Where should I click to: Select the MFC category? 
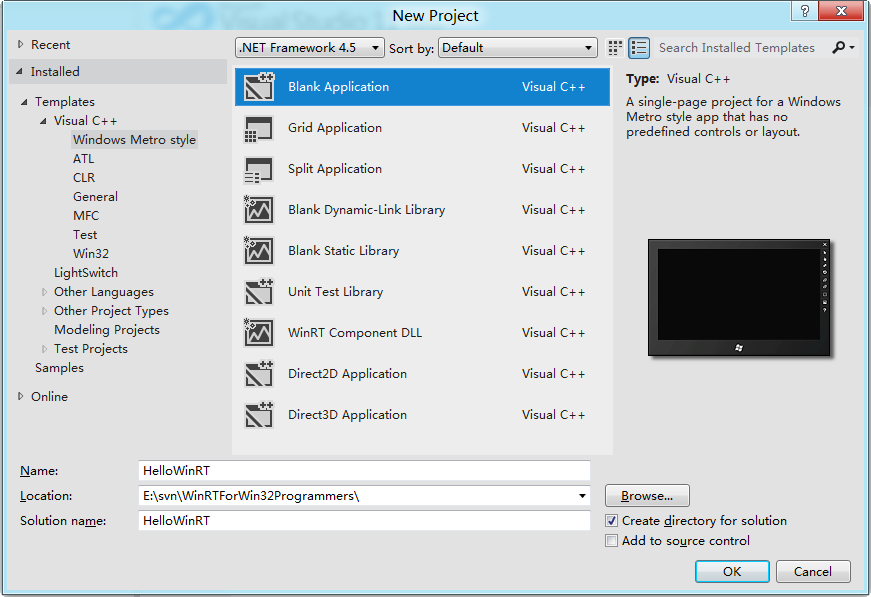click(86, 215)
